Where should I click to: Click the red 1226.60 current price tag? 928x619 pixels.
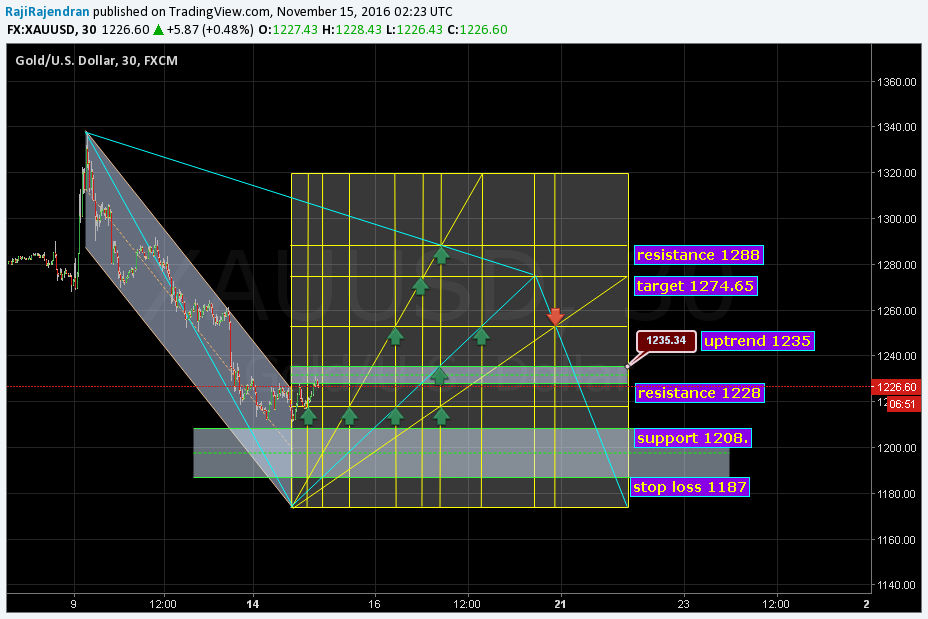pos(896,387)
